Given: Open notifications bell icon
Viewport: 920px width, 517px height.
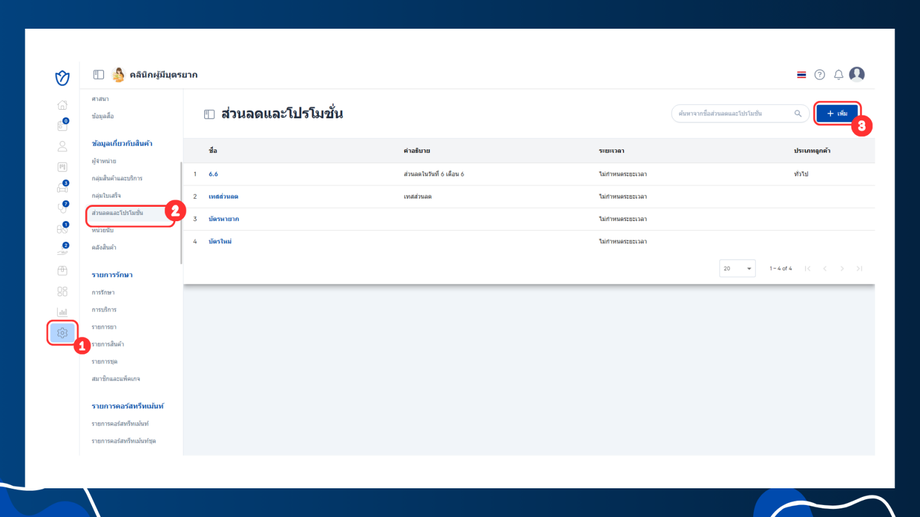Looking at the screenshot, I should [x=838, y=75].
